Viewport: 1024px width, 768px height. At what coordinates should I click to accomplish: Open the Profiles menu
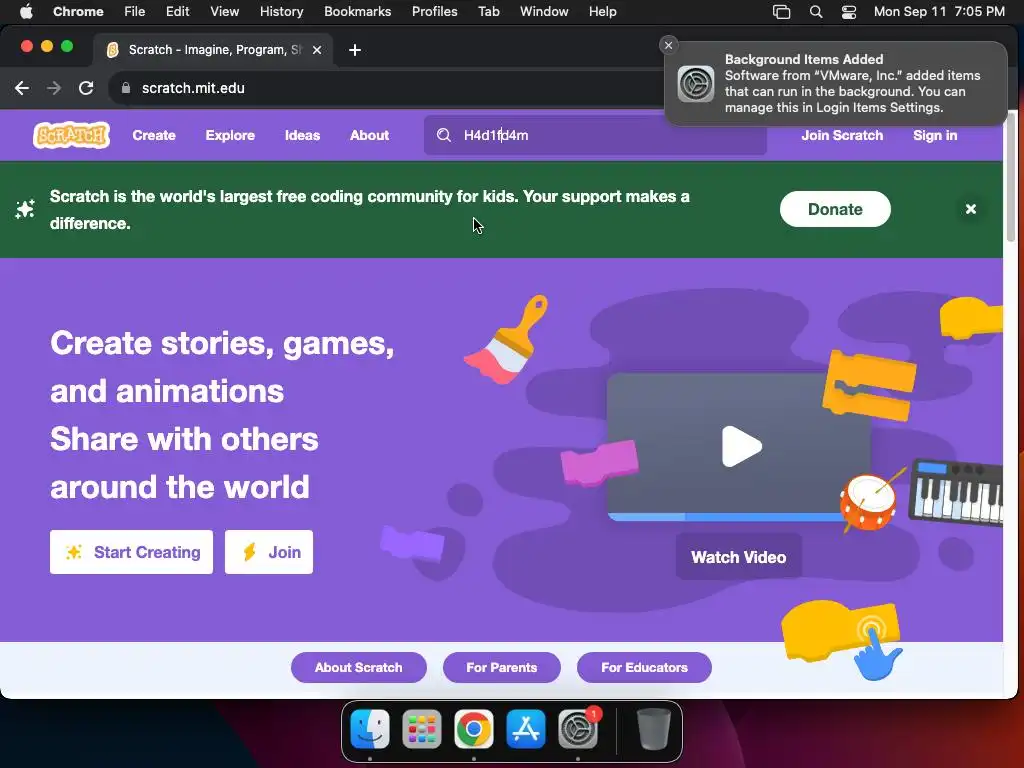coord(434,12)
